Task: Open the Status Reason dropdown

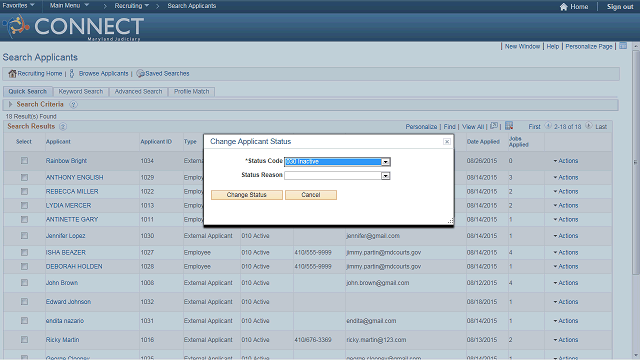Action: pos(337,176)
